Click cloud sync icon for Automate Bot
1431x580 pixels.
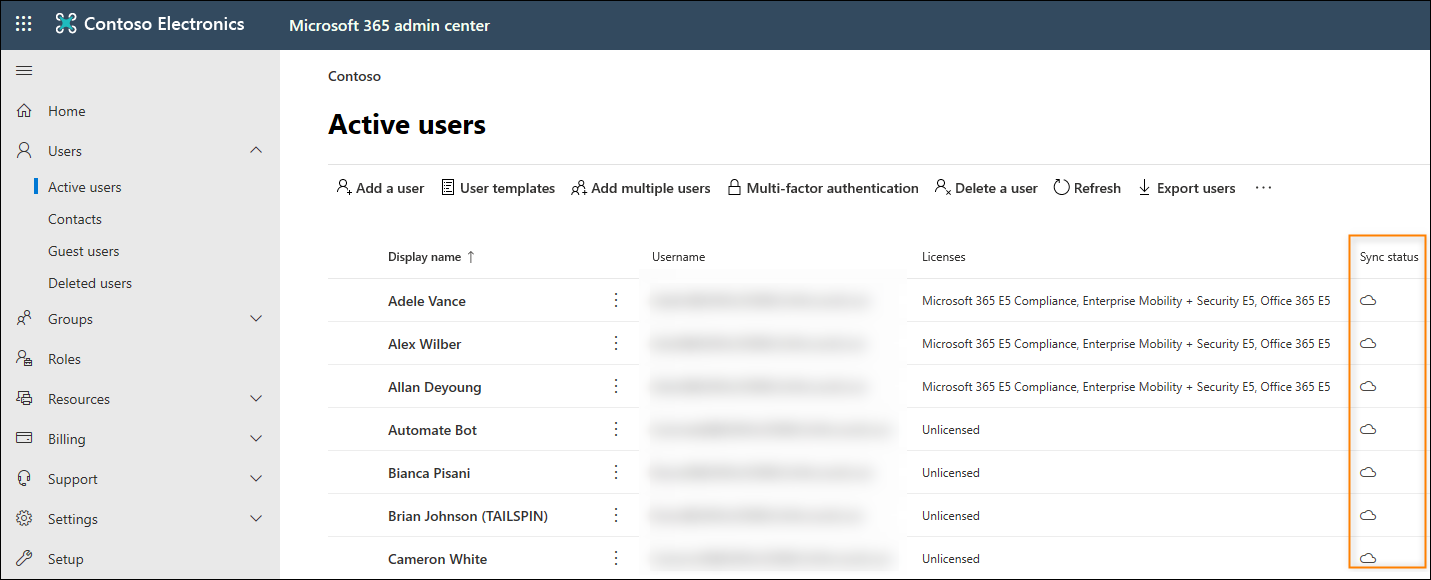pyautogui.click(x=1368, y=429)
